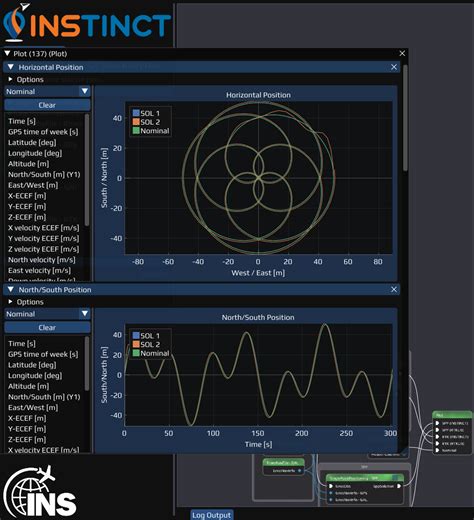This screenshot has width=474, height=520.
Task: Expand Options under Horizontal Position
Action: pyautogui.click(x=10, y=79)
